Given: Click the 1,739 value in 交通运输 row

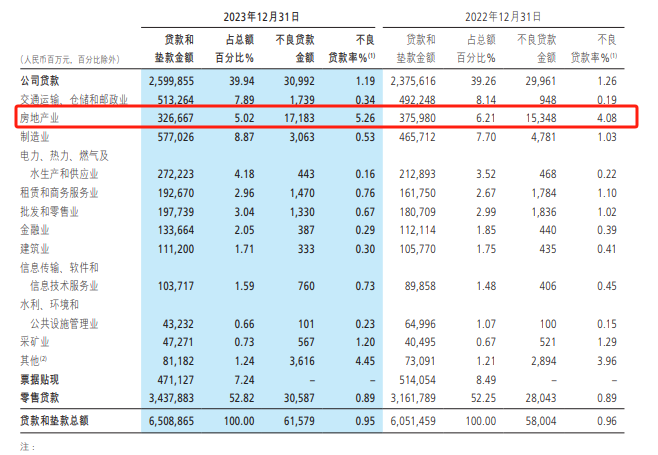Looking at the screenshot, I should [302, 100].
